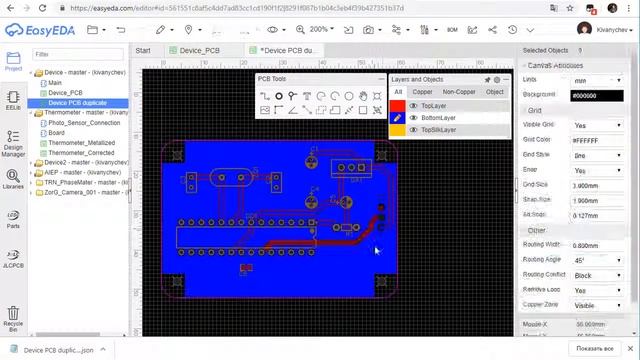The width and height of the screenshot is (640, 360).
Task: Open the History clock icon
Action: (x=512, y=30)
